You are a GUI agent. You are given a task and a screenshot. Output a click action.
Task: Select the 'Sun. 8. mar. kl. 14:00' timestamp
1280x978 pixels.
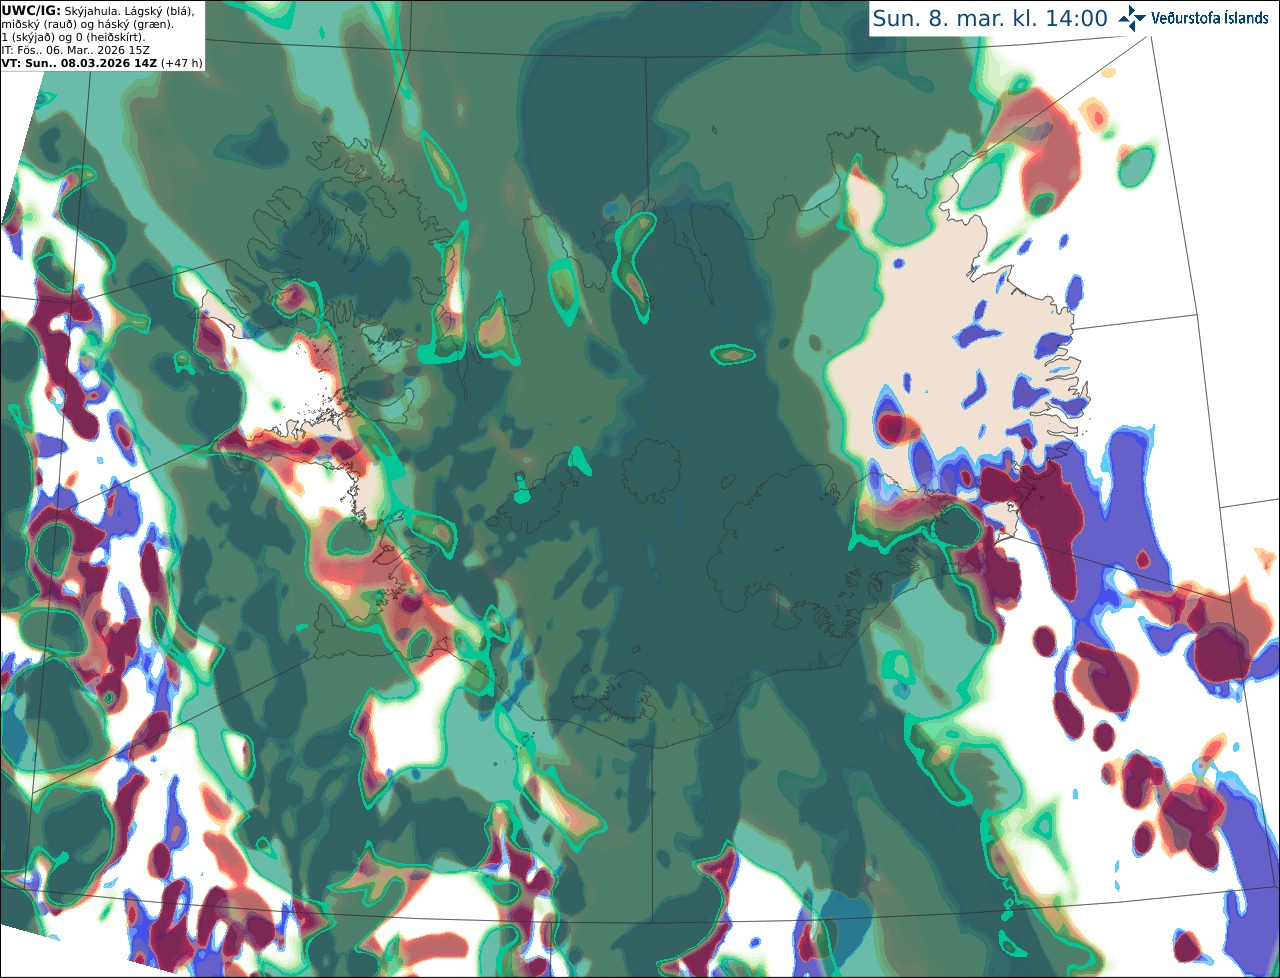click(x=990, y=18)
